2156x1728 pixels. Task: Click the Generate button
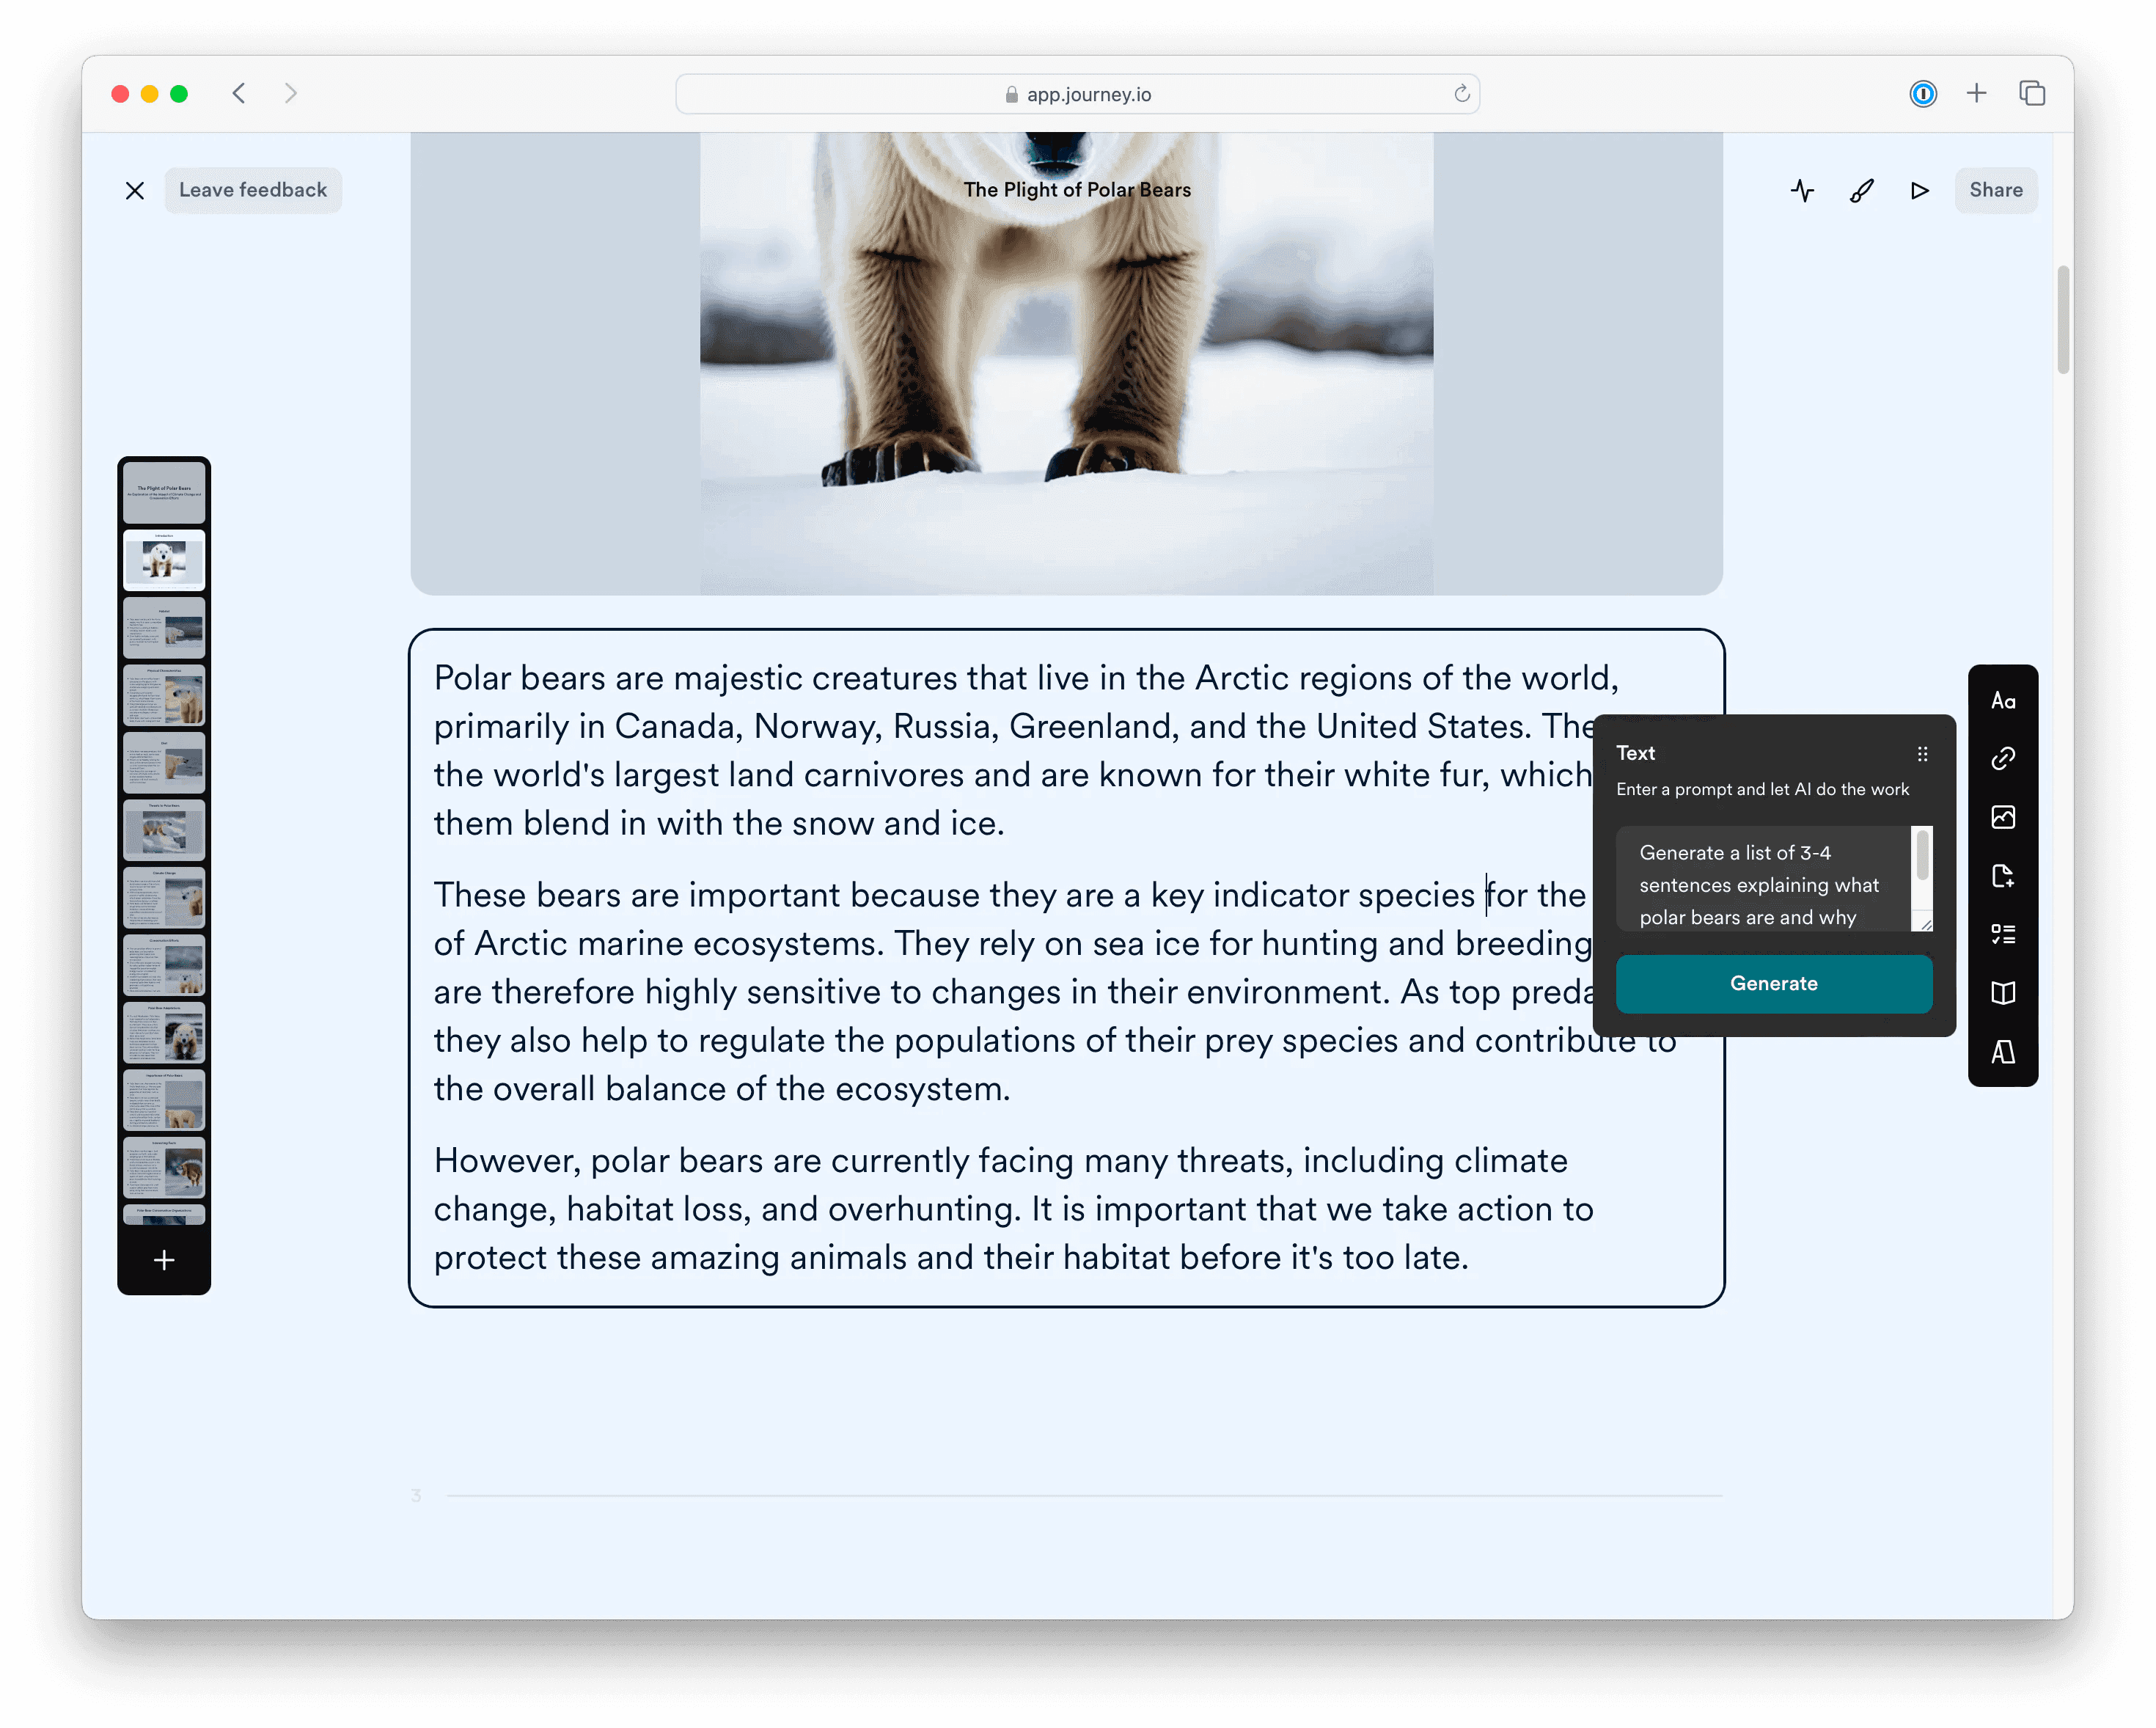coord(1773,983)
